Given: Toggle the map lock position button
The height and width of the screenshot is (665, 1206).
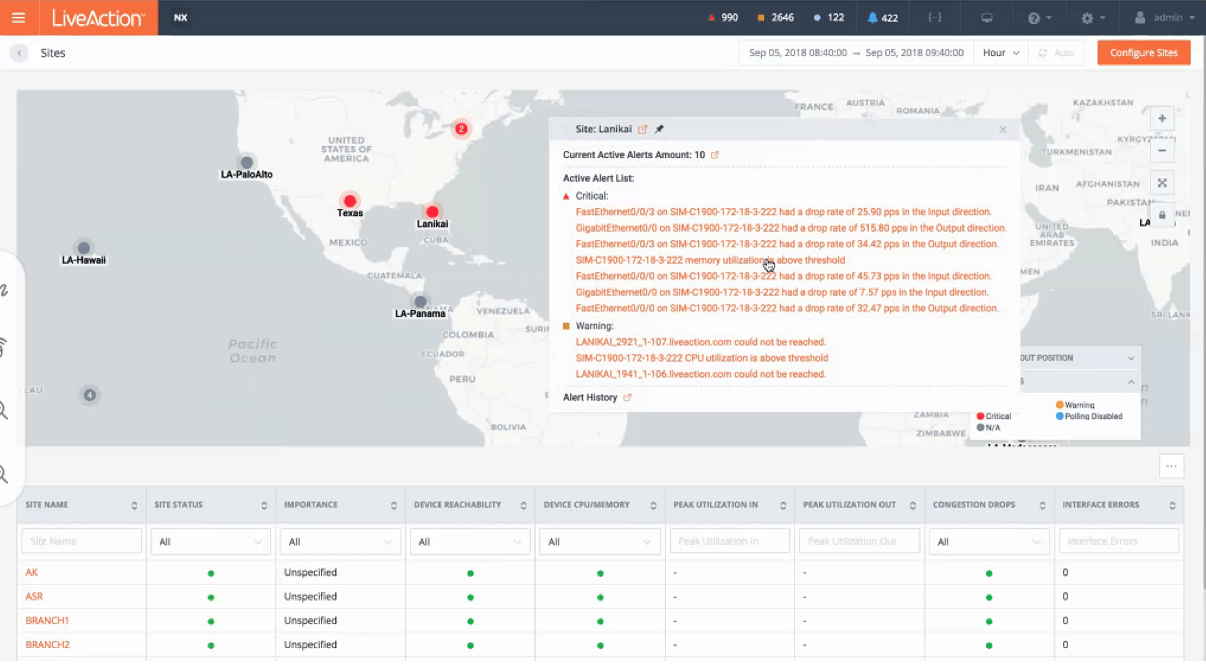Looking at the screenshot, I should click(x=1162, y=214).
